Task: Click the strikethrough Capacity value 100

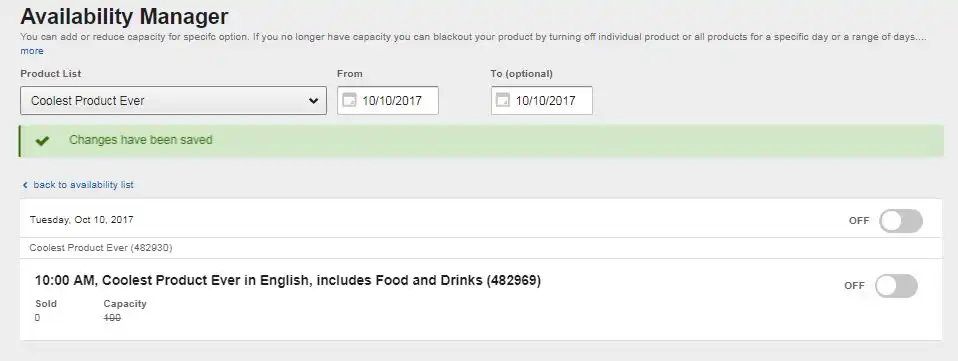Action: click(112, 318)
